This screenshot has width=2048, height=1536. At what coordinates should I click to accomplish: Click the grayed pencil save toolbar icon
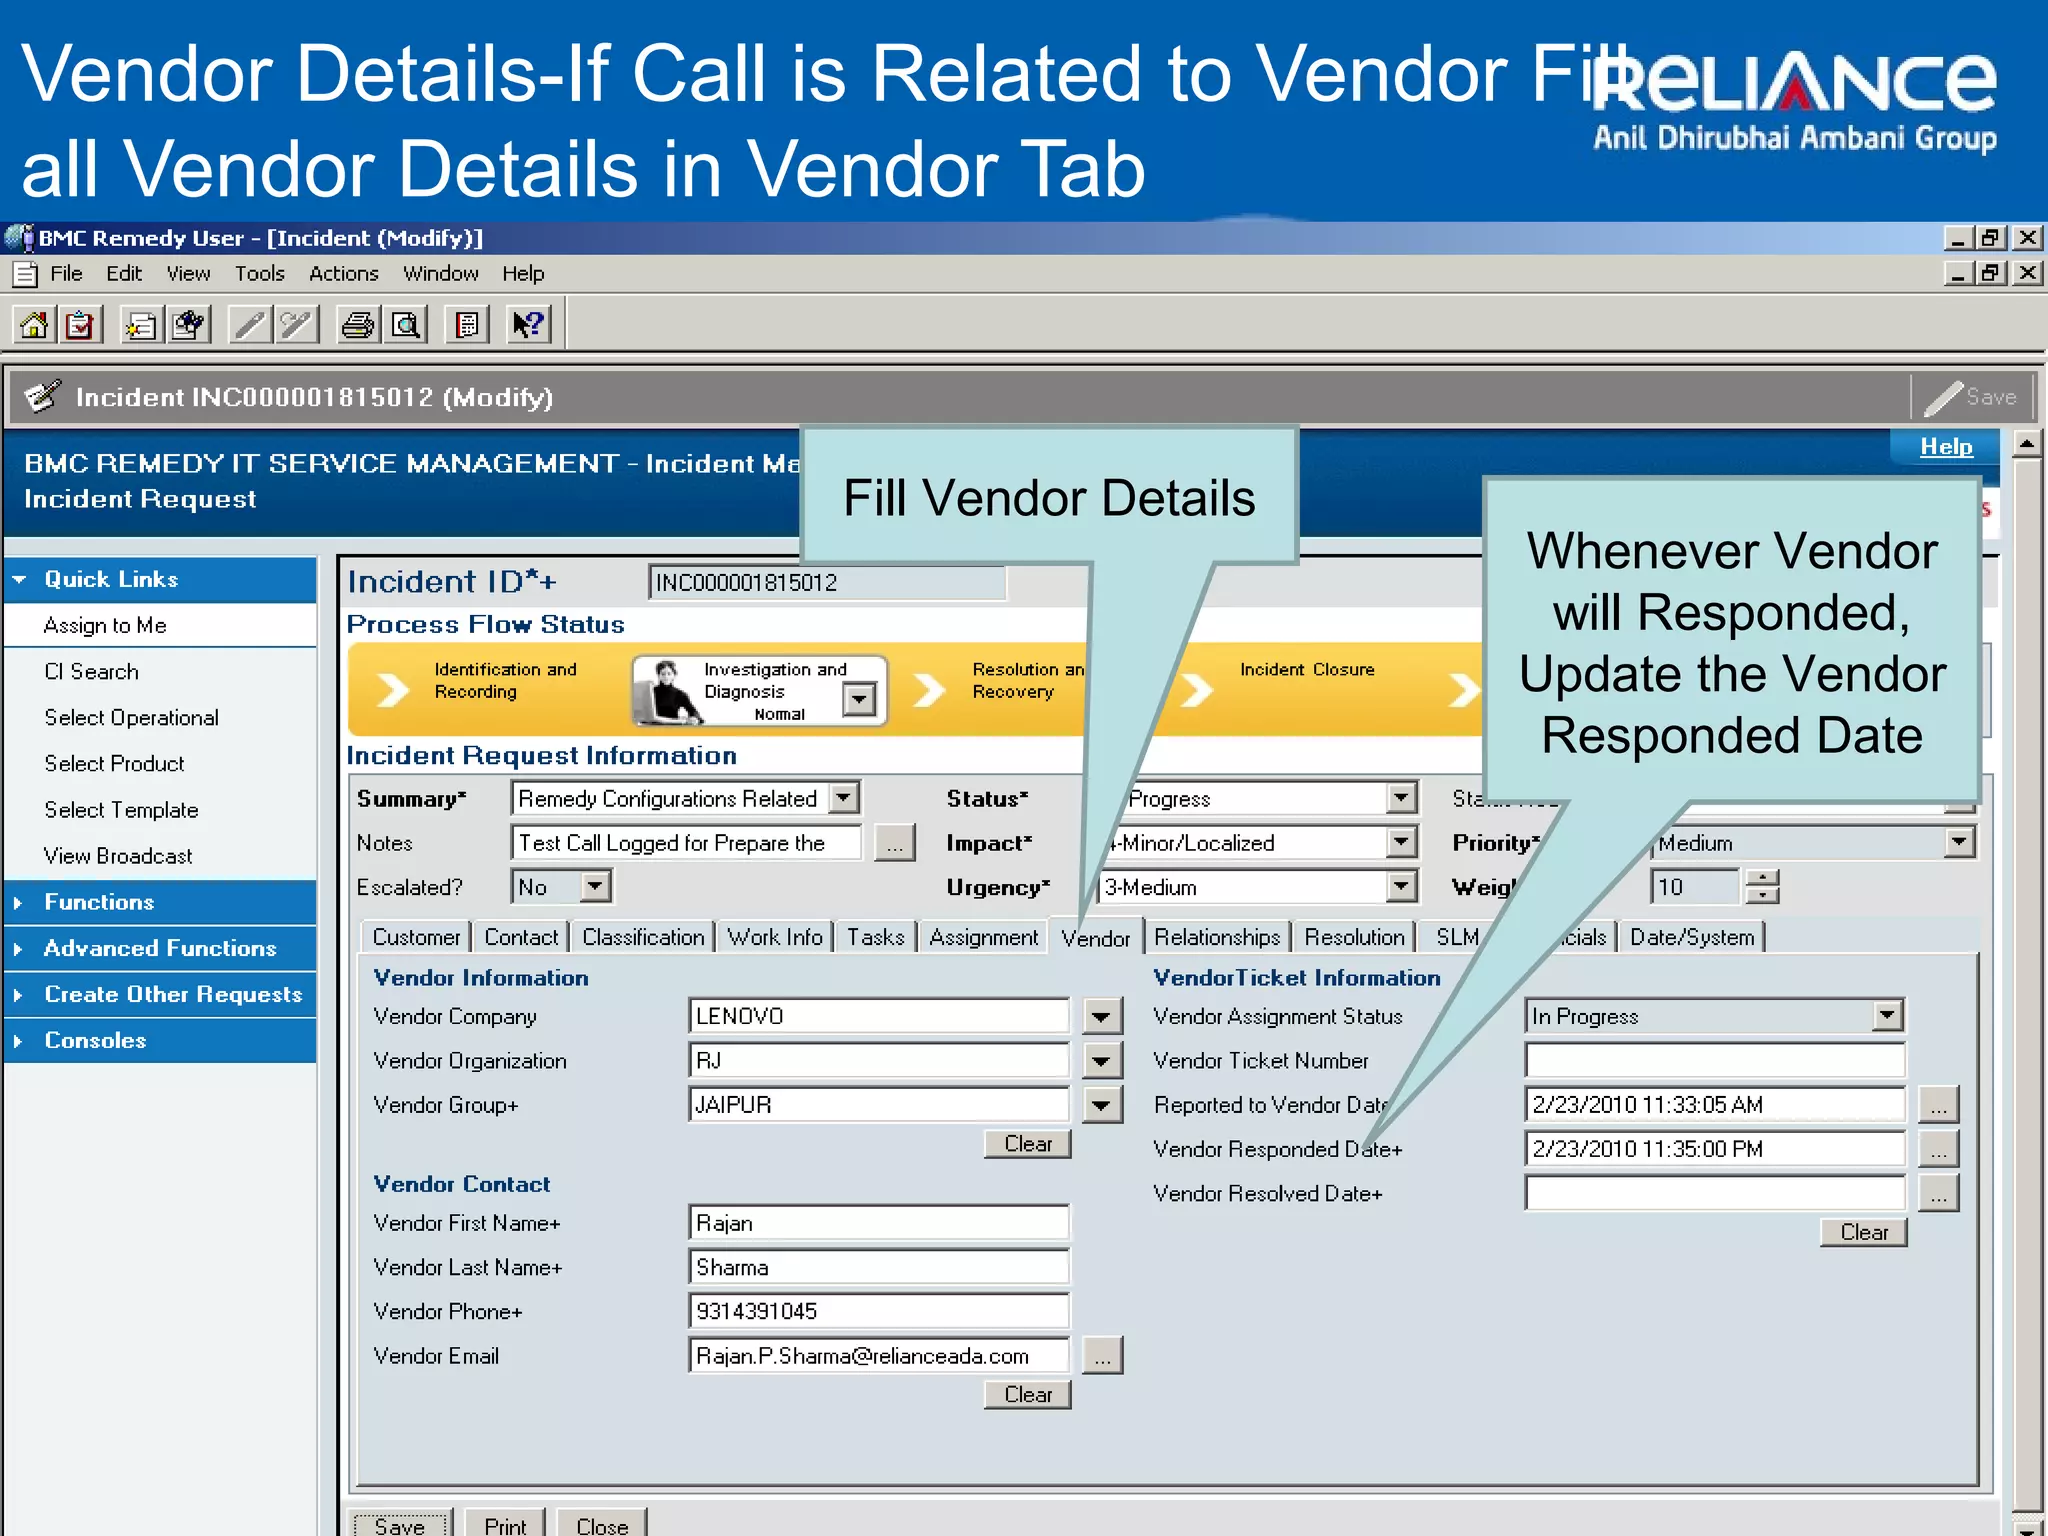tap(250, 325)
